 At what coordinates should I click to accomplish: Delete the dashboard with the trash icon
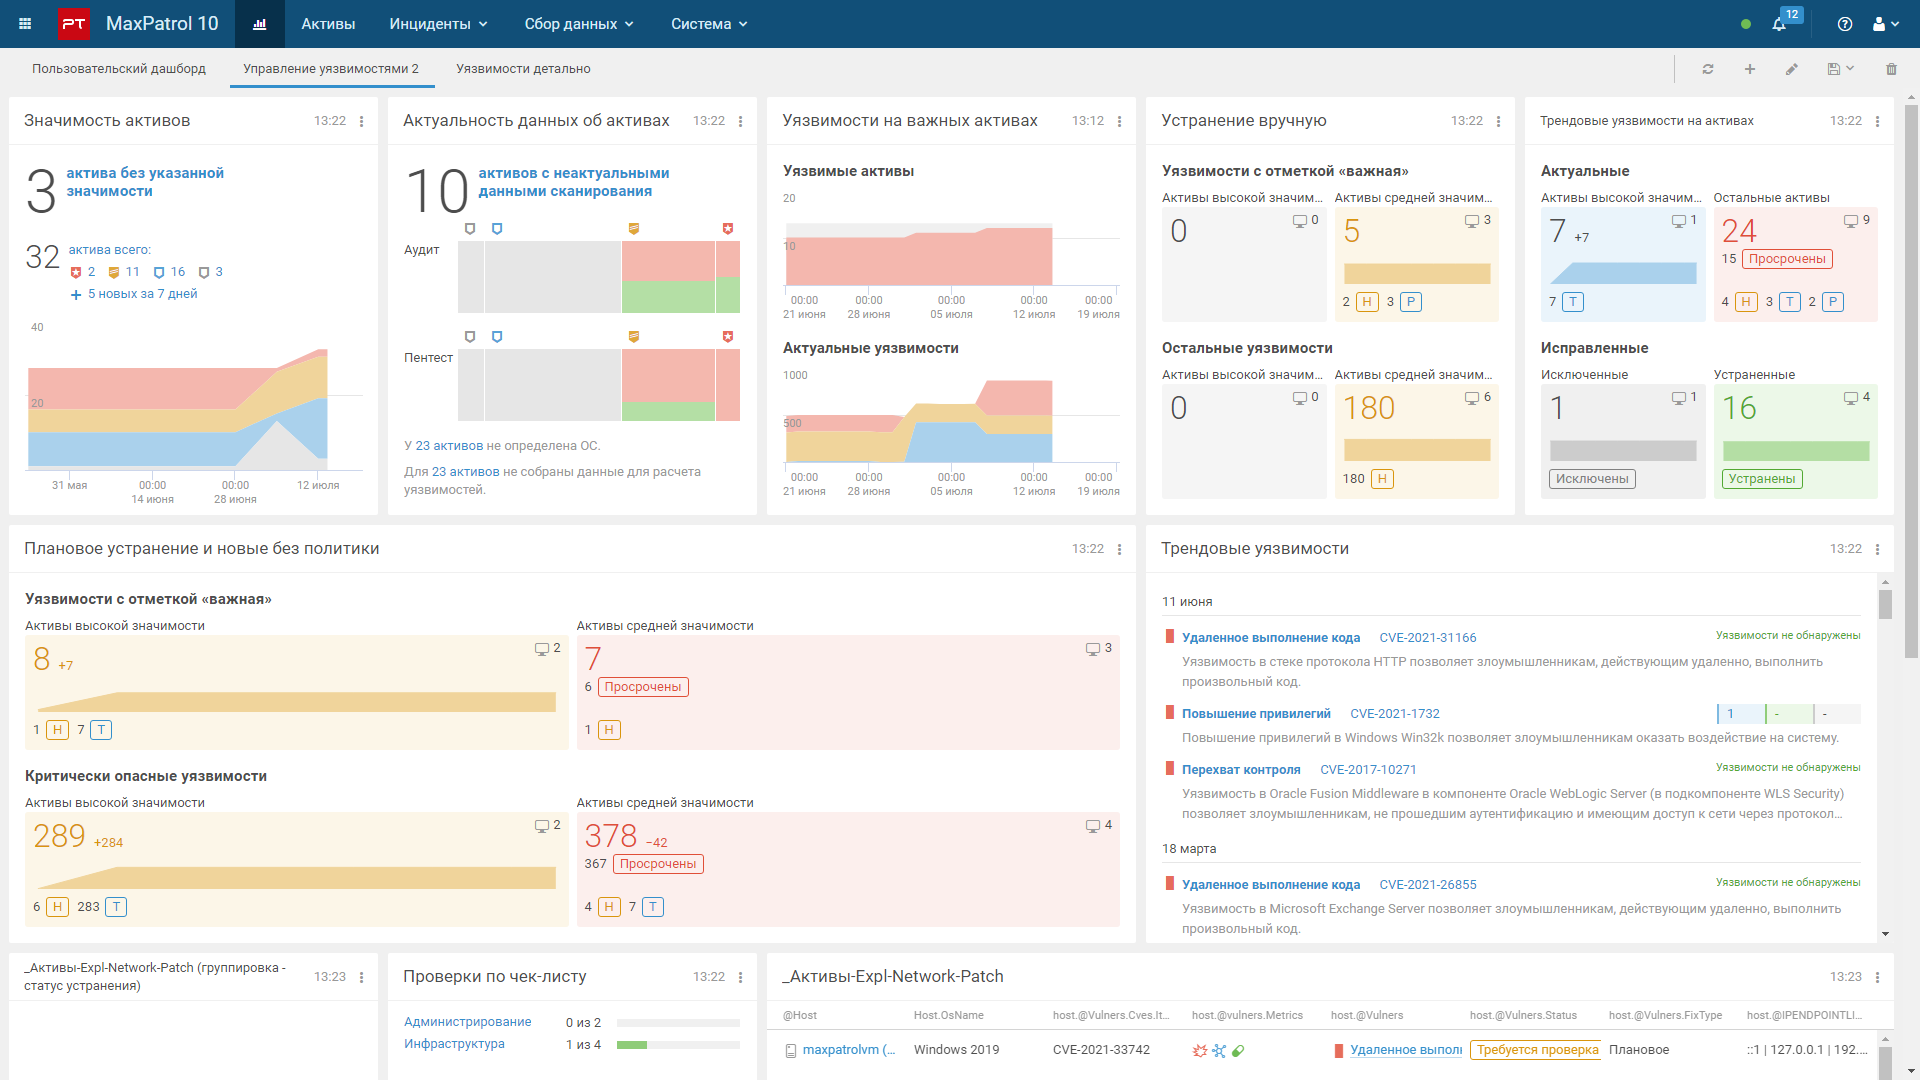point(1891,69)
